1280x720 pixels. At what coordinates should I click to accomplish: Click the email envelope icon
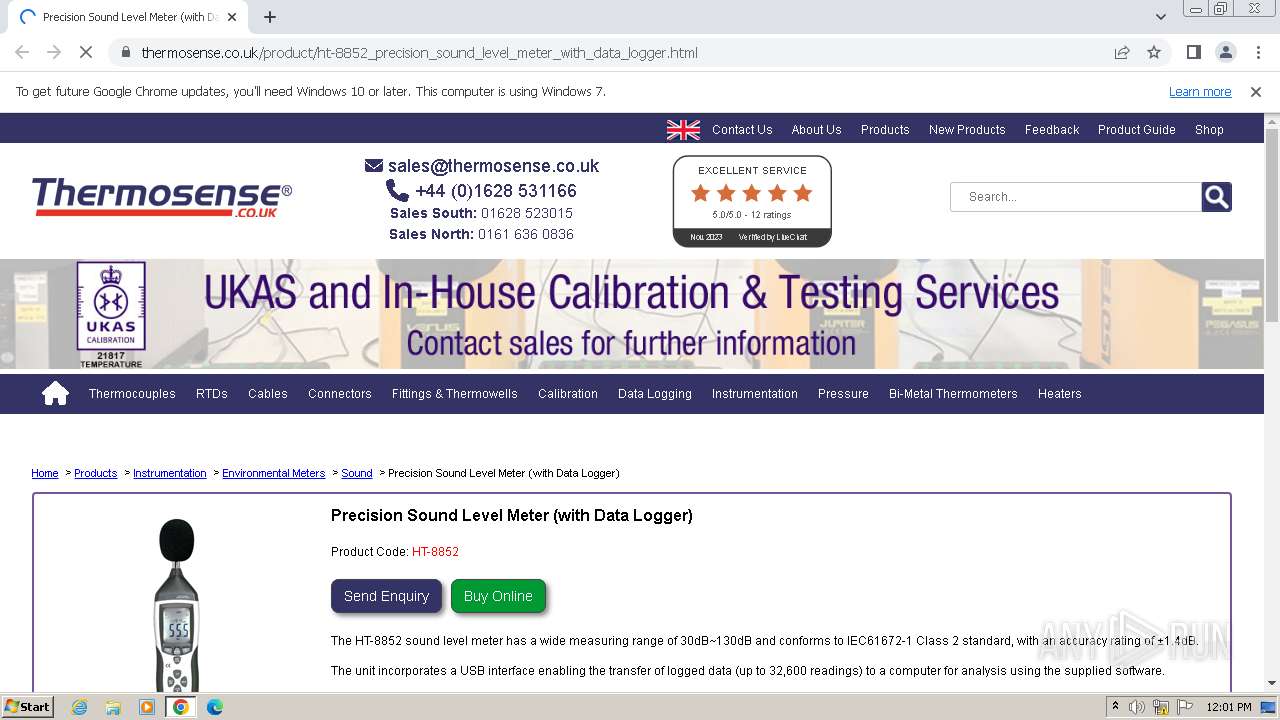click(x=374, y=166)
